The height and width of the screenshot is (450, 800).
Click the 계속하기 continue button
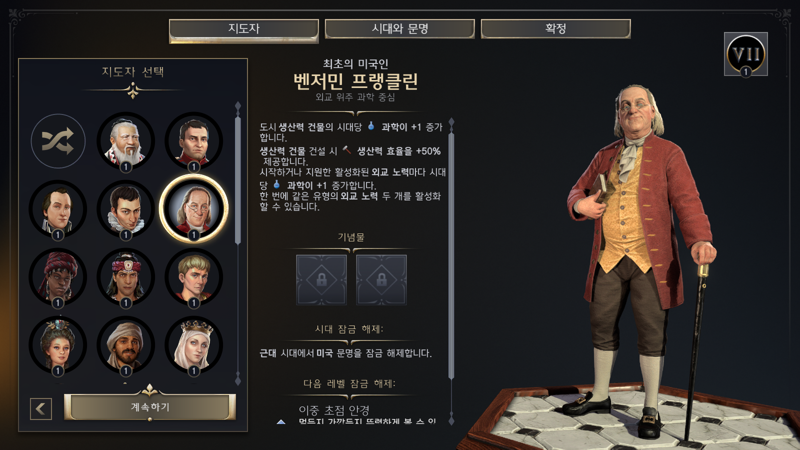[x=149, y=407]
